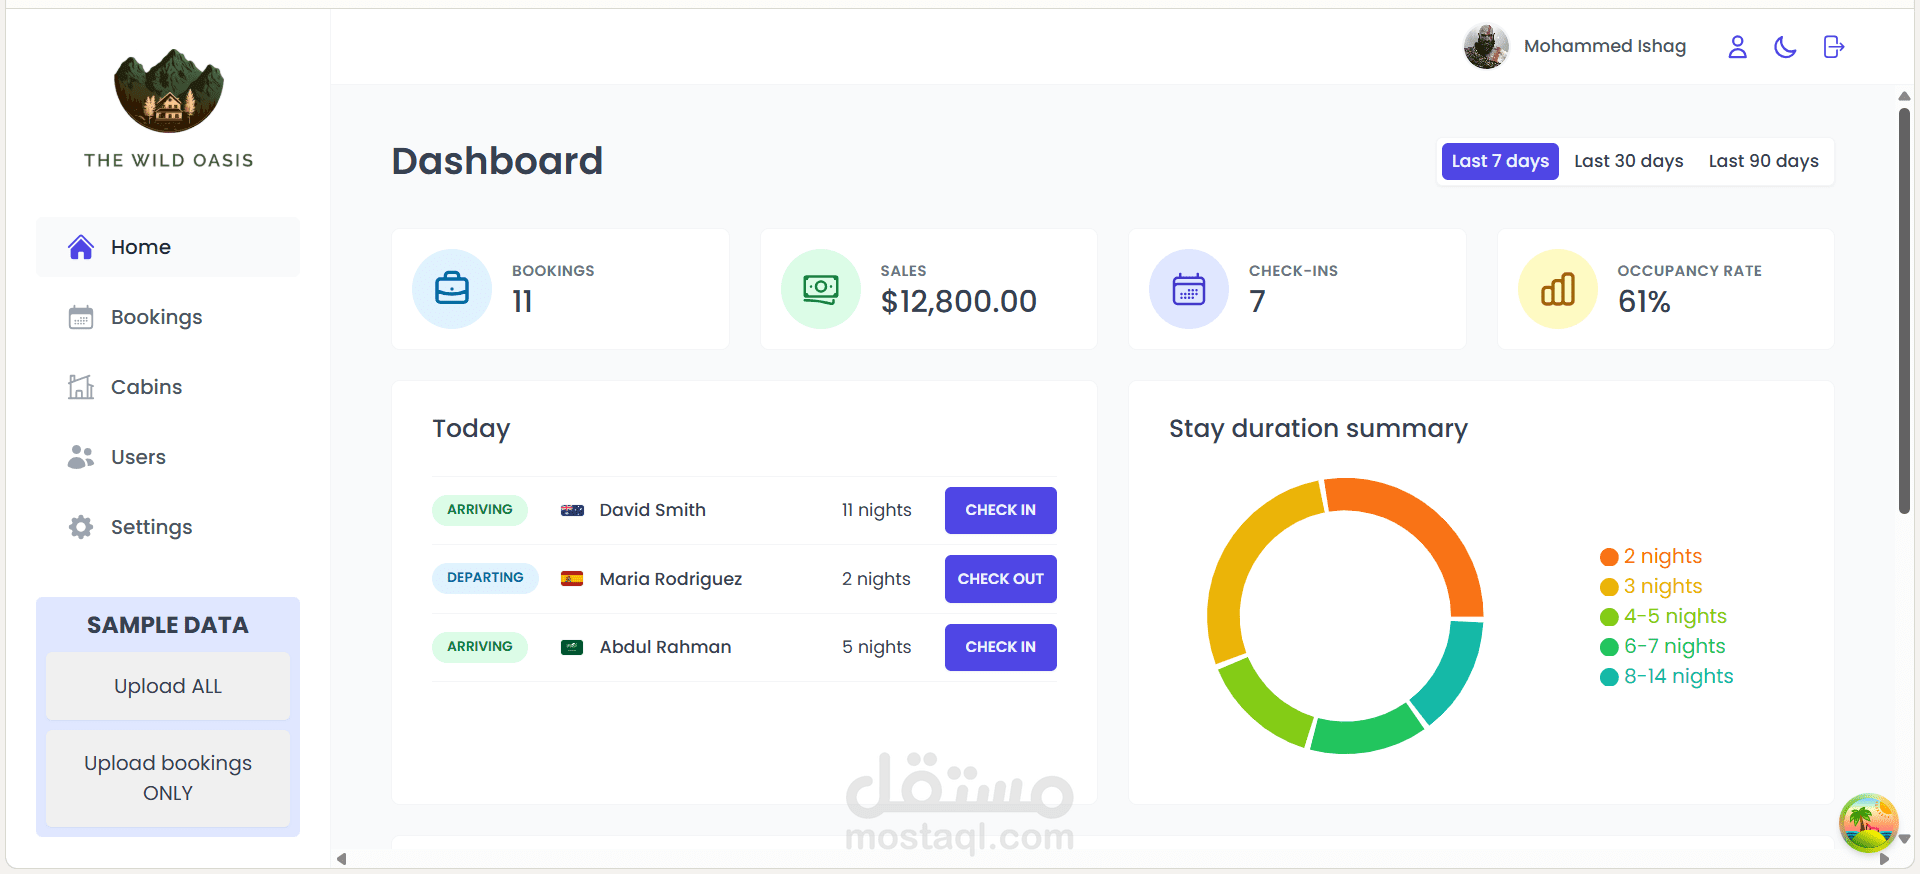This screenshot has height=874, width=1920.
Task: Click the Sales banknote stat icon
Action: point(820,289)
